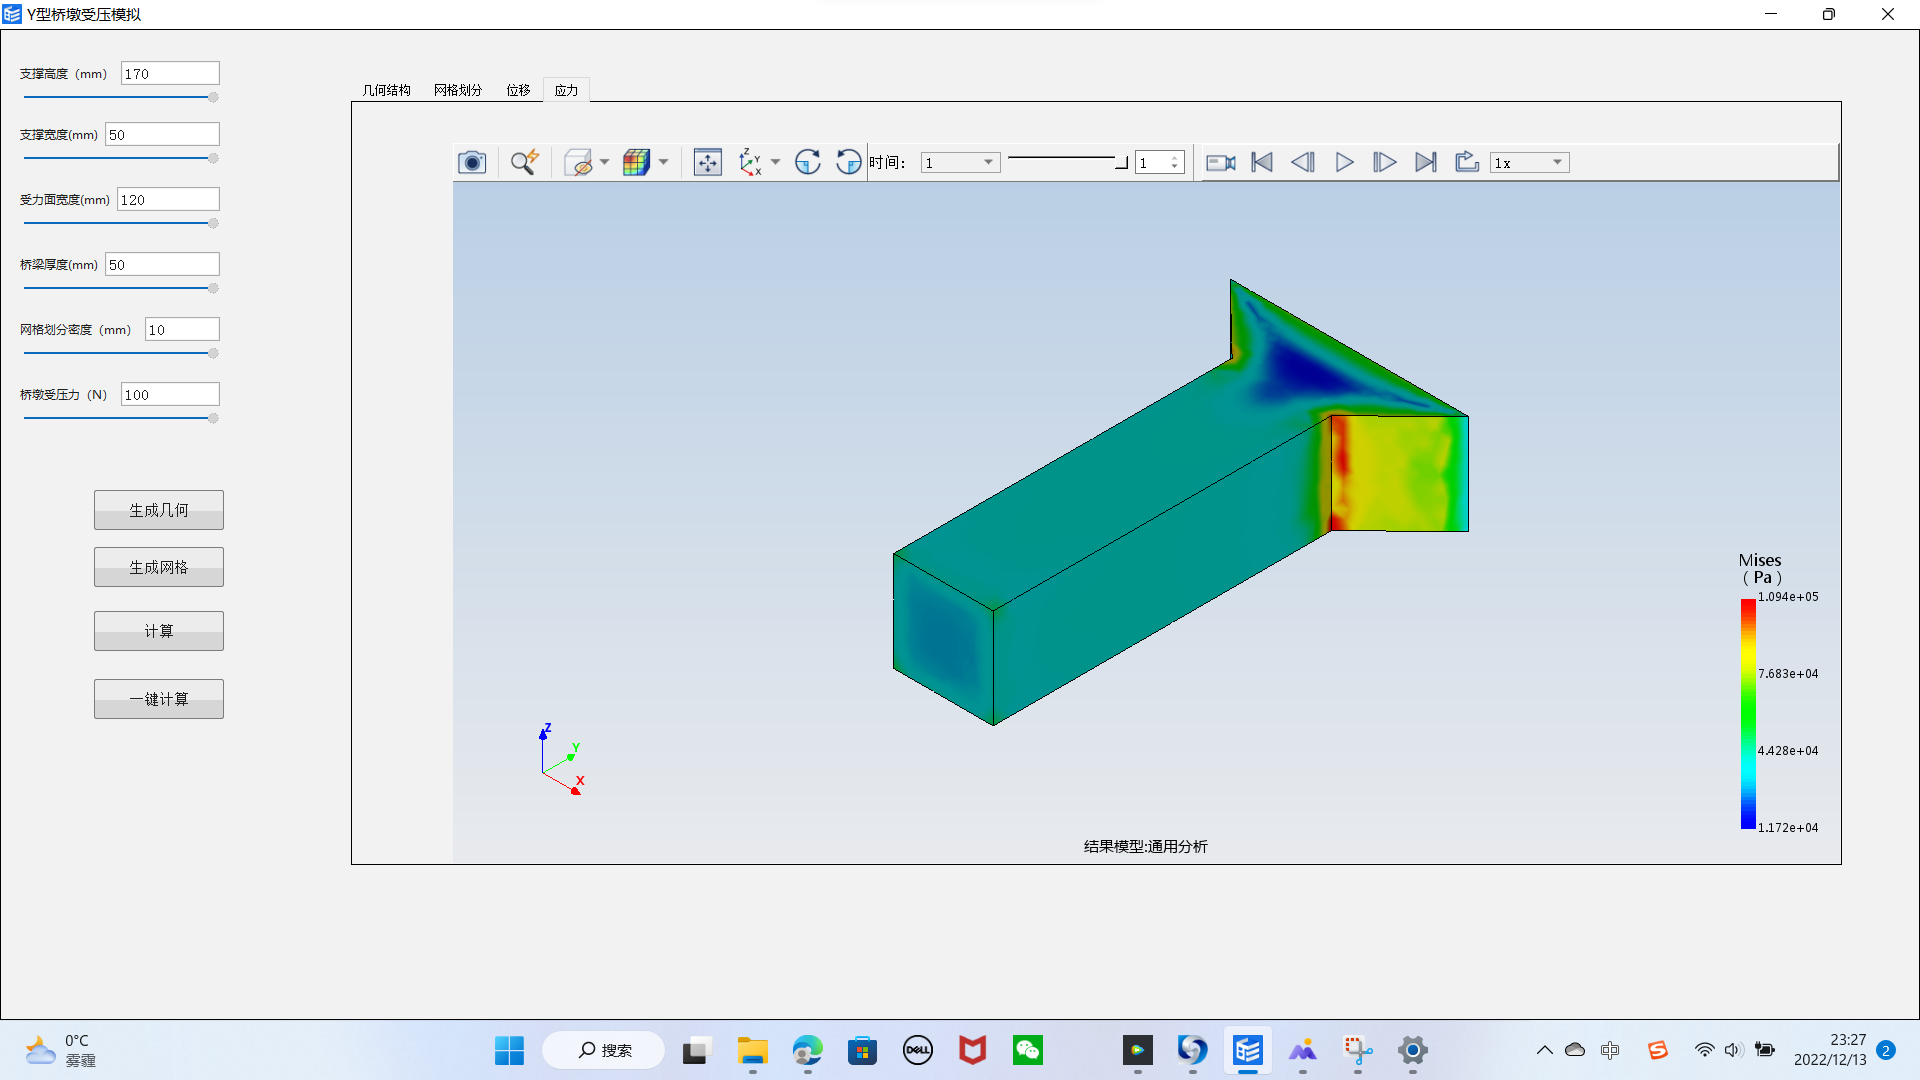Click the Mises color legend bar
1920x1080 pixels.
(1748, 713)
